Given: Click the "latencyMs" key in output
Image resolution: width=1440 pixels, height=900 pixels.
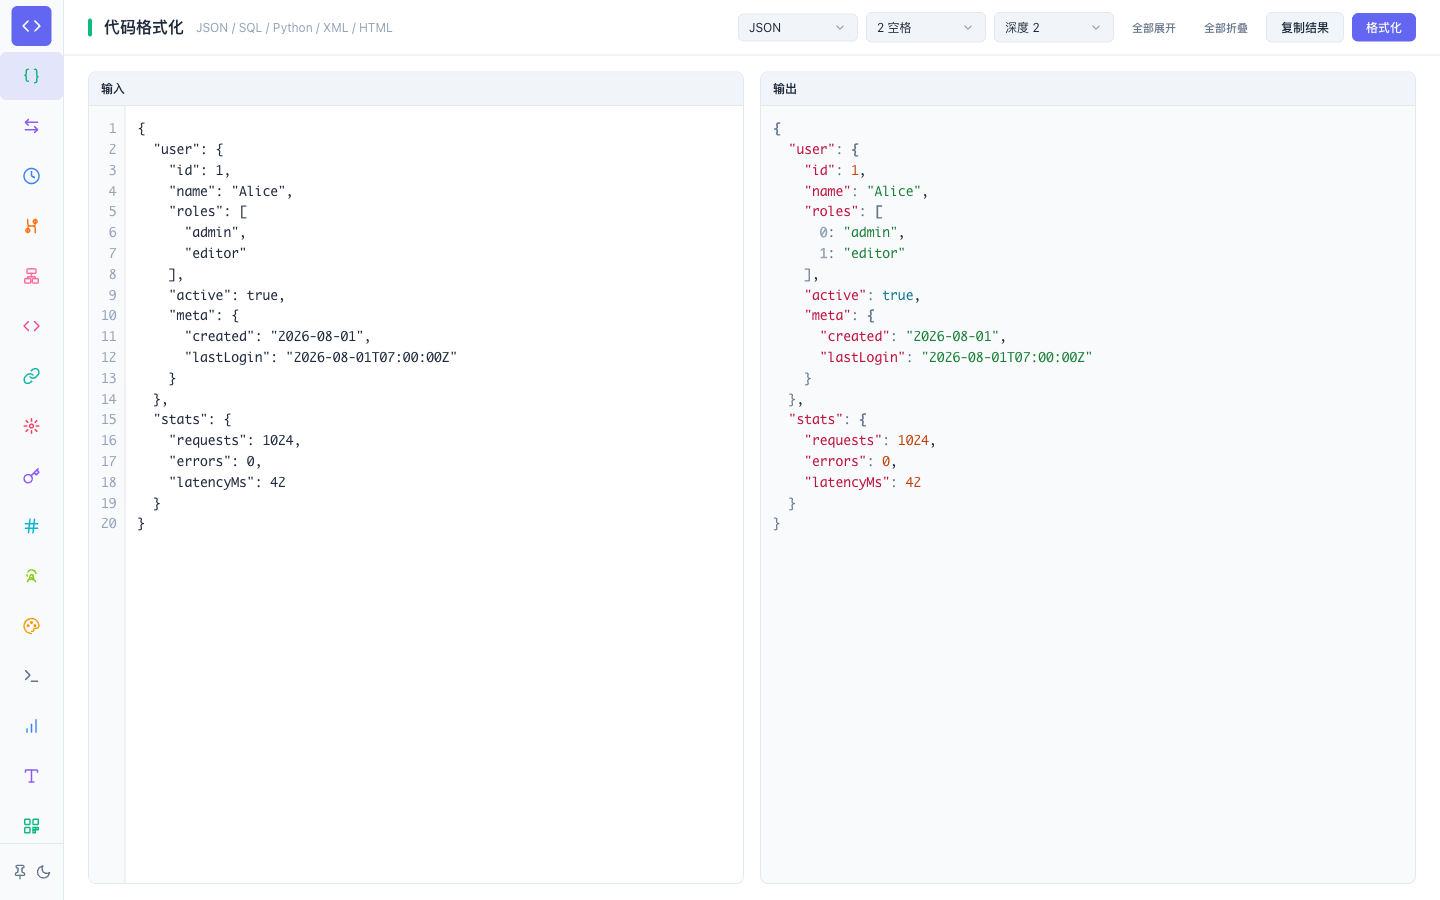Looking at the screenshot, I should click(x=847, y=482).
